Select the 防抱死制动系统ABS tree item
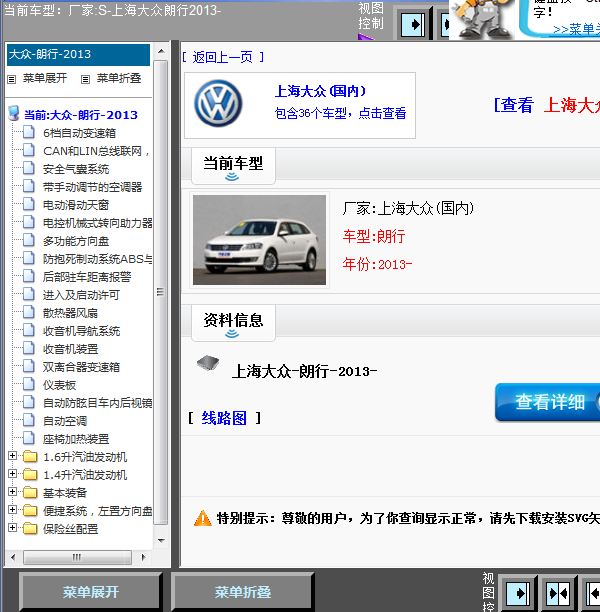 pyautogui.click(x=97, y=258)
